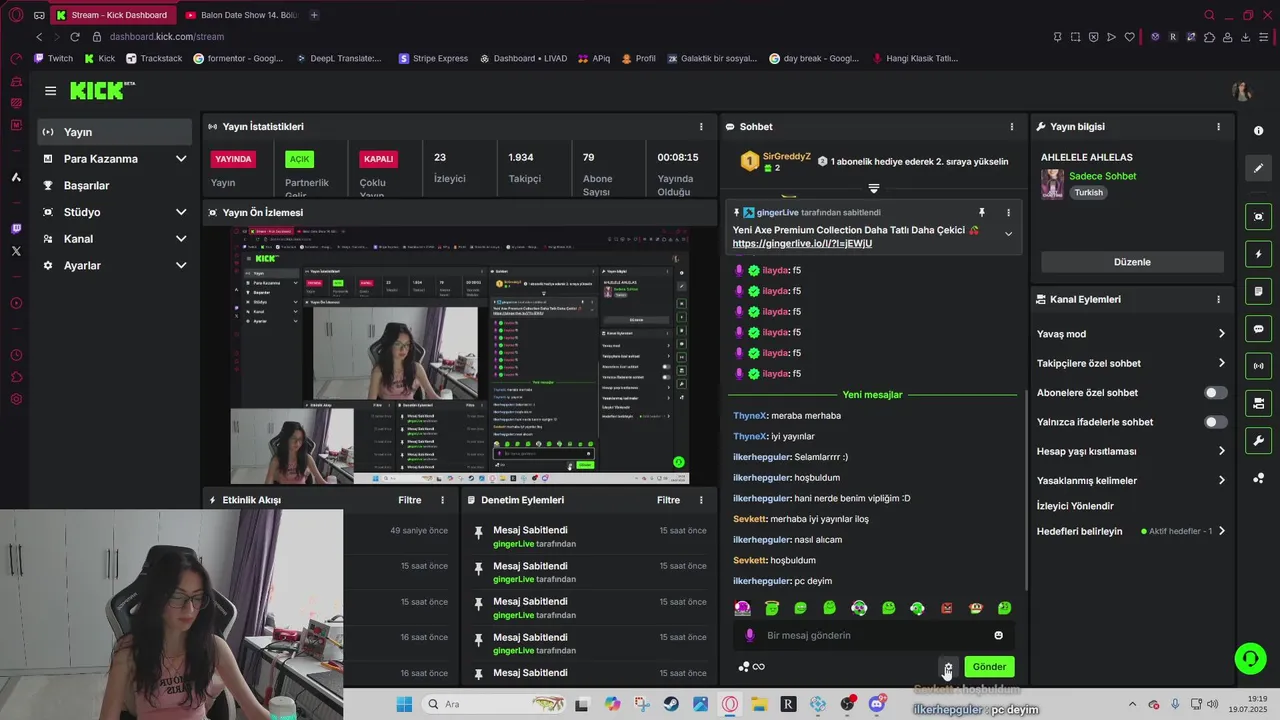Click the lightning bolt widget icon
This screenshot has height=720, width=1280.
click(x=1258, y=254)
